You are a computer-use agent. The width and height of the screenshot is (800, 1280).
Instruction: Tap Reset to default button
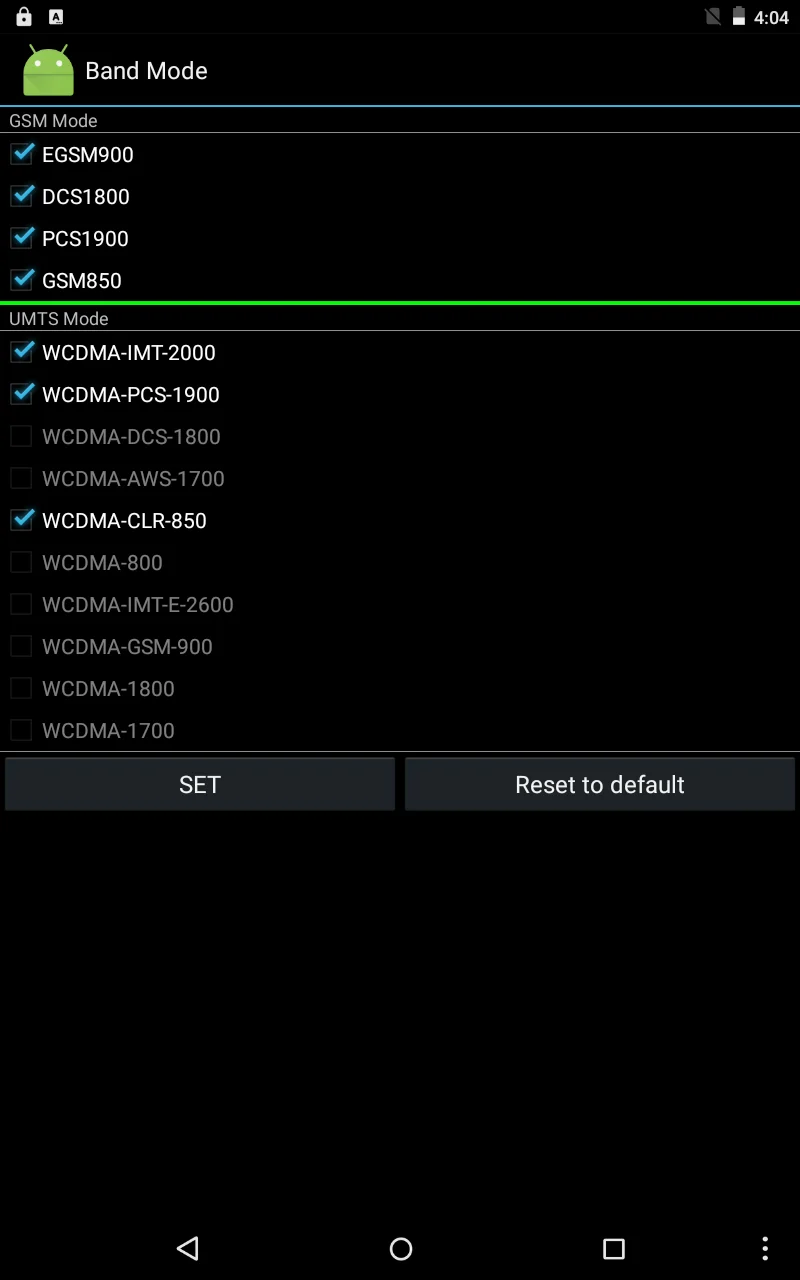coord(600,784)
